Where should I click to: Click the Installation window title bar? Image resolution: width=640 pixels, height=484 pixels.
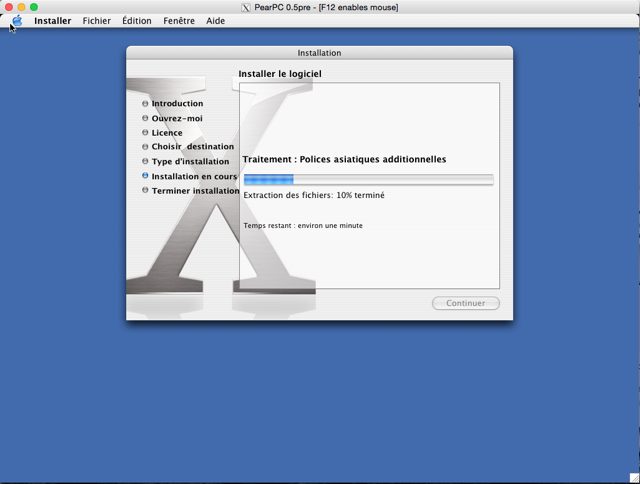320,53
